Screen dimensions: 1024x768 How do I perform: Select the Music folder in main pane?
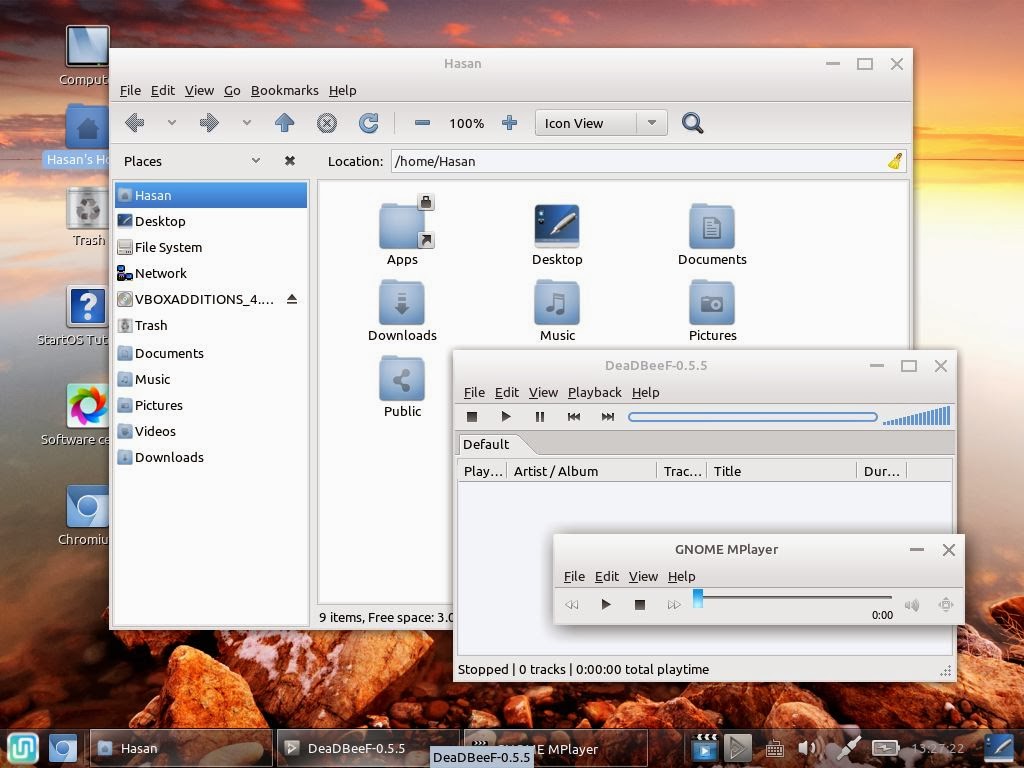pos(557,310)
